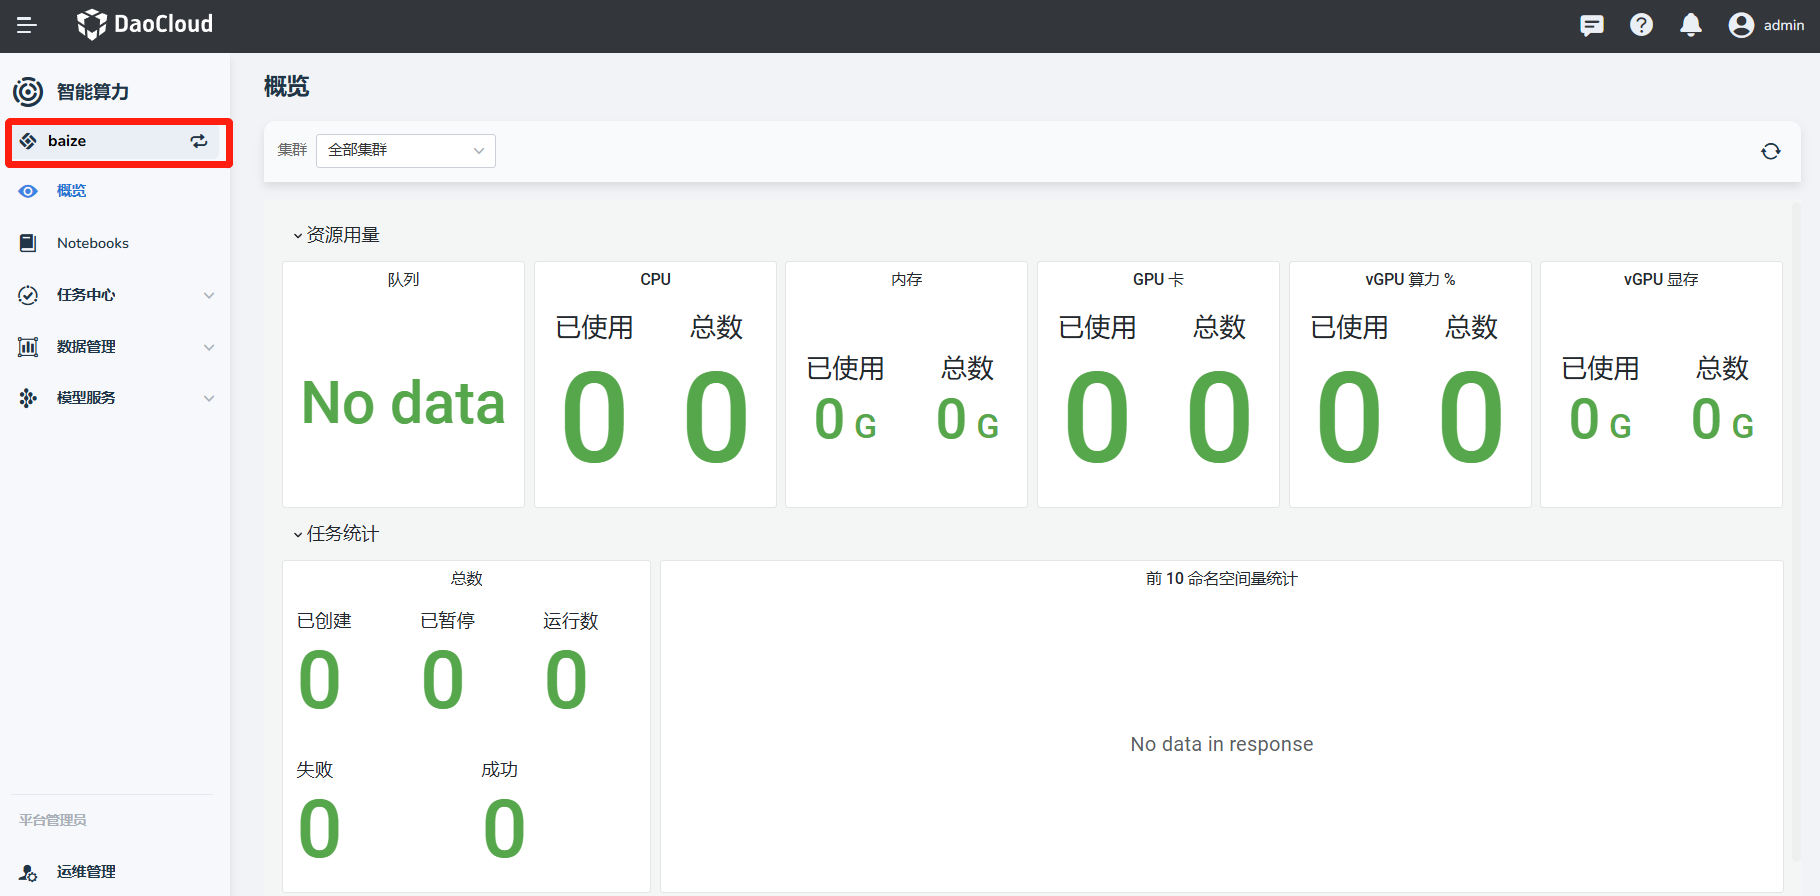
Task: Switch workspace using baize swap icon
Action: tap(199, 141)
